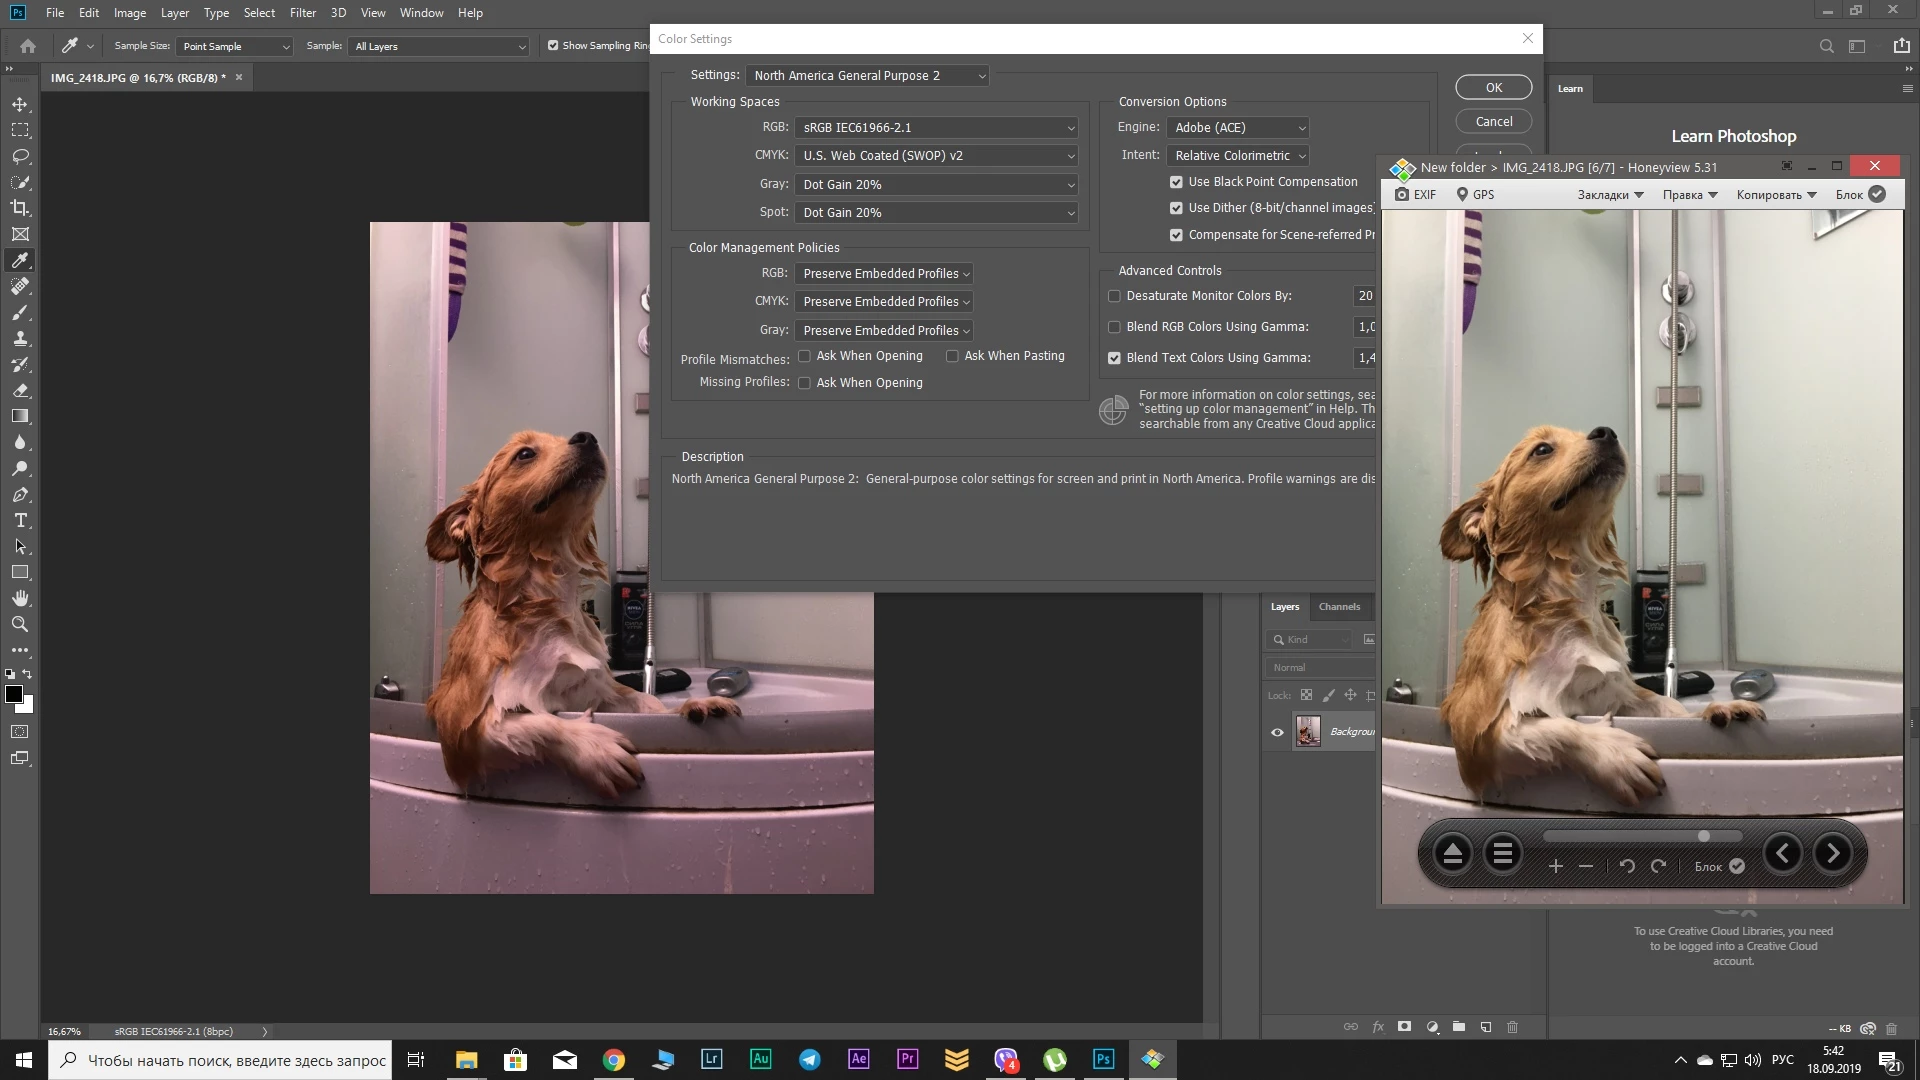This screenshot has height=1080, width=1920.
Task: Rotate image left in Honeyview
Action: [1627, 866]
